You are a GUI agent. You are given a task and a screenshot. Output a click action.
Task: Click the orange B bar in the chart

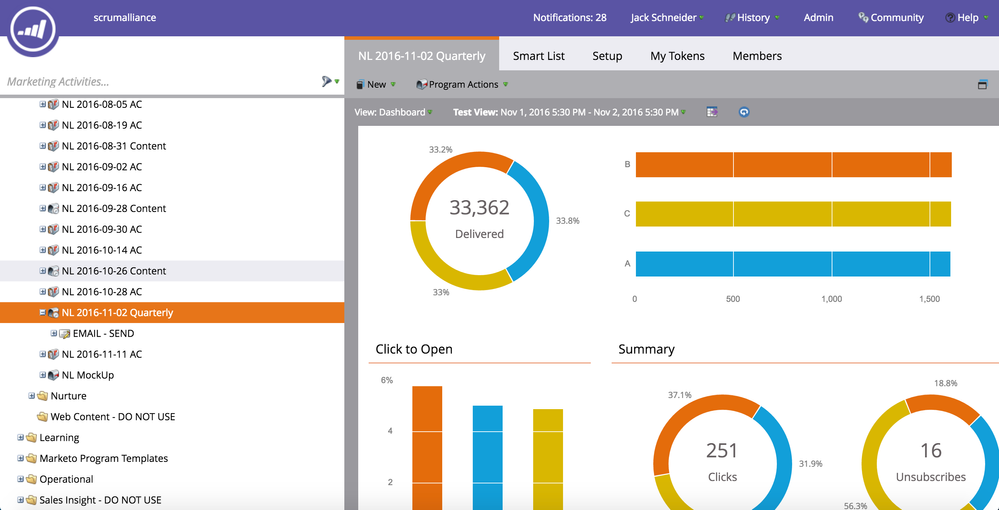pos(793,164)
